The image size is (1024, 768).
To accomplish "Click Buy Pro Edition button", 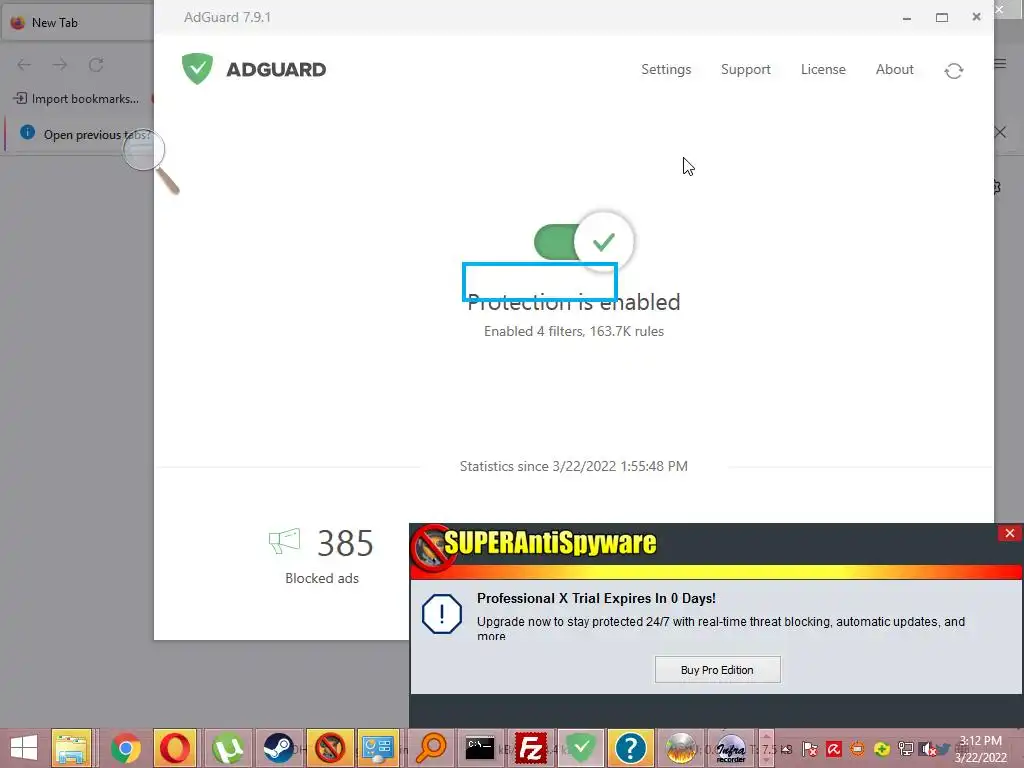I will (717, 669).
